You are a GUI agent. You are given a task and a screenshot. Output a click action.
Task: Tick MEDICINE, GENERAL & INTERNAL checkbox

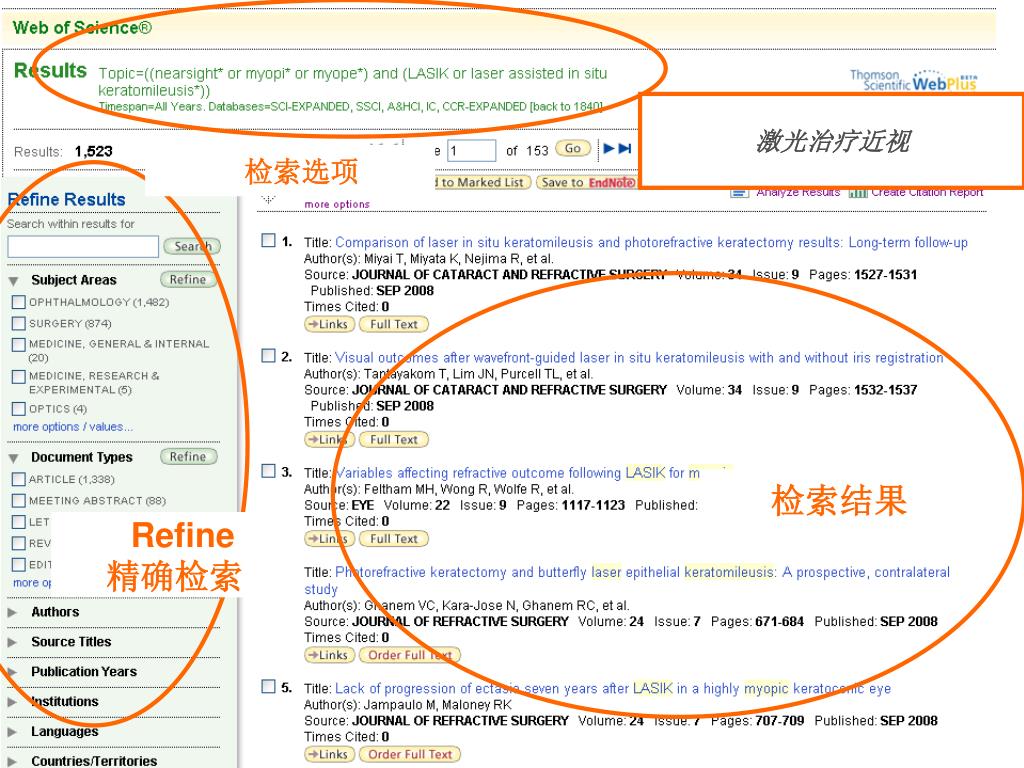(x=19, y=344)
